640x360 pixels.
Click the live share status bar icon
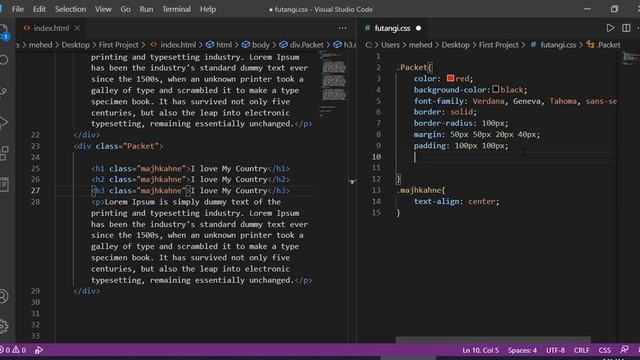(x=39, y=350)
